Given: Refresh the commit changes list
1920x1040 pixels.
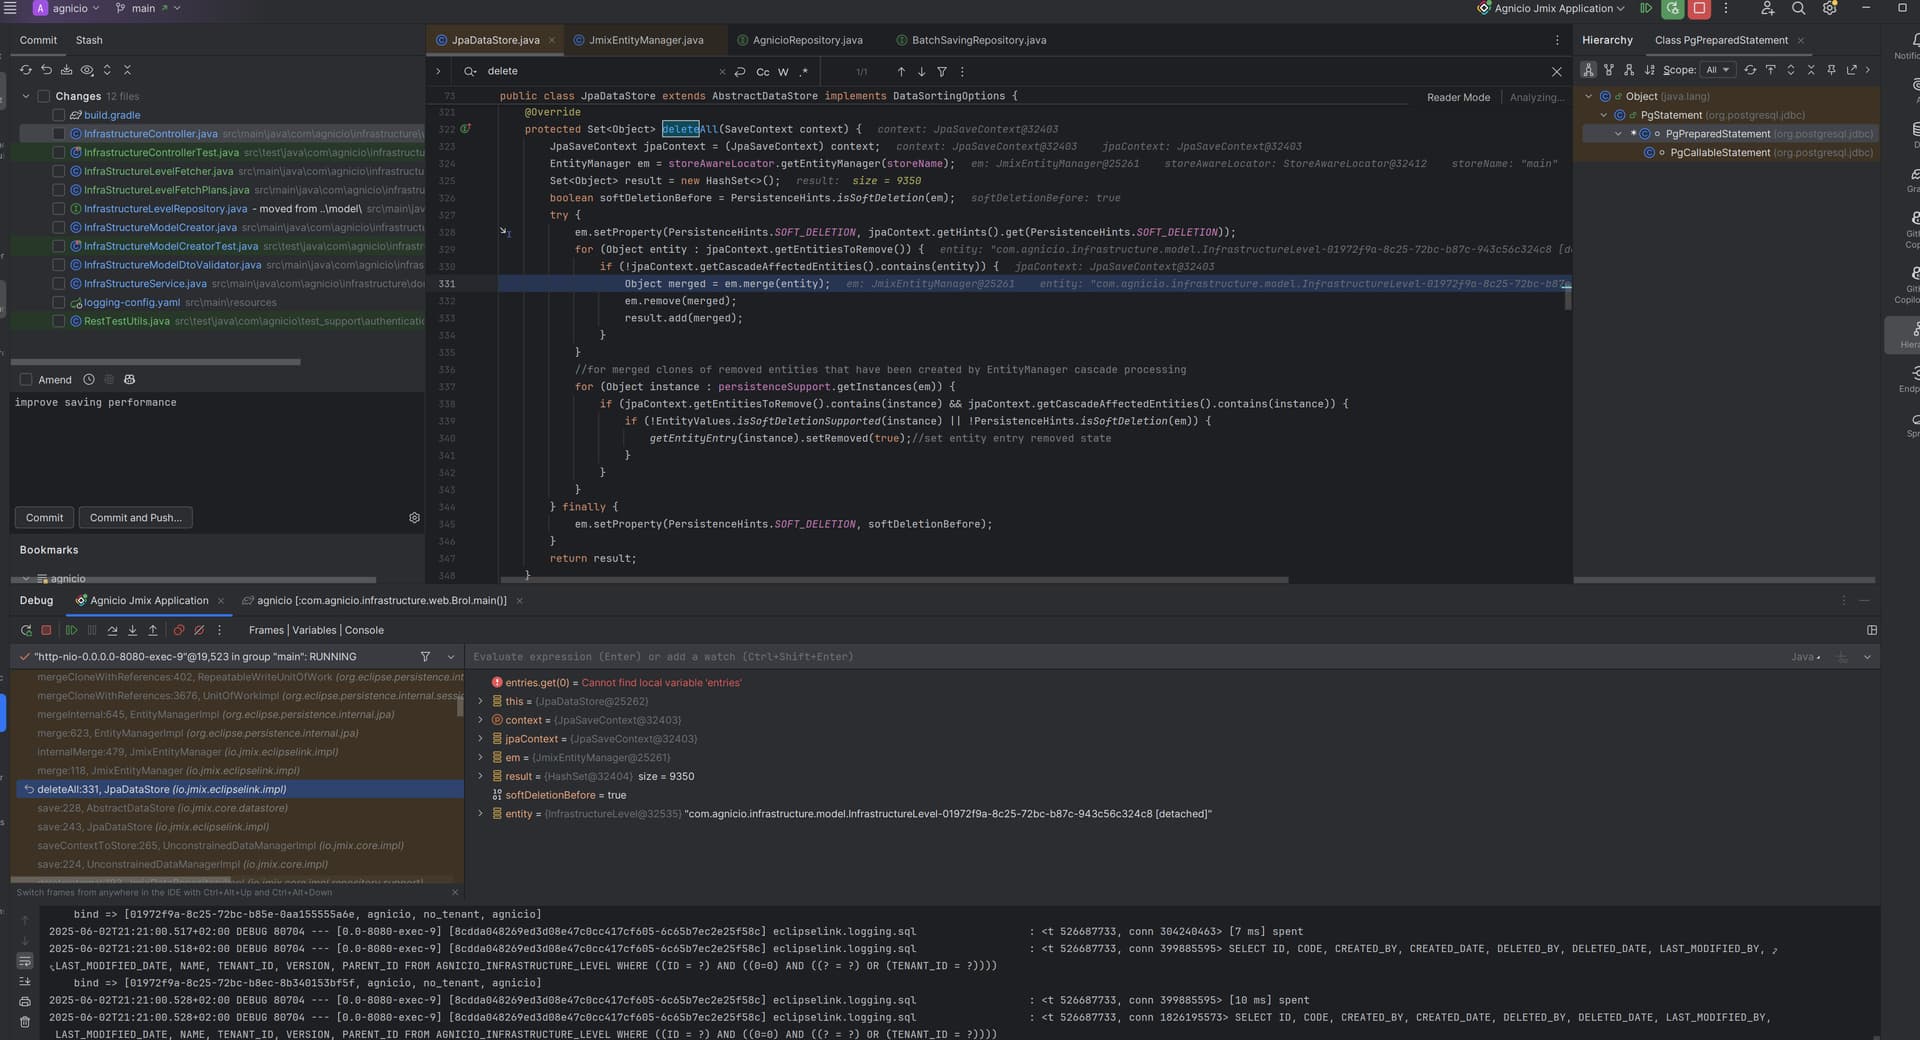Looking at the screenshot, I should 26,70.
